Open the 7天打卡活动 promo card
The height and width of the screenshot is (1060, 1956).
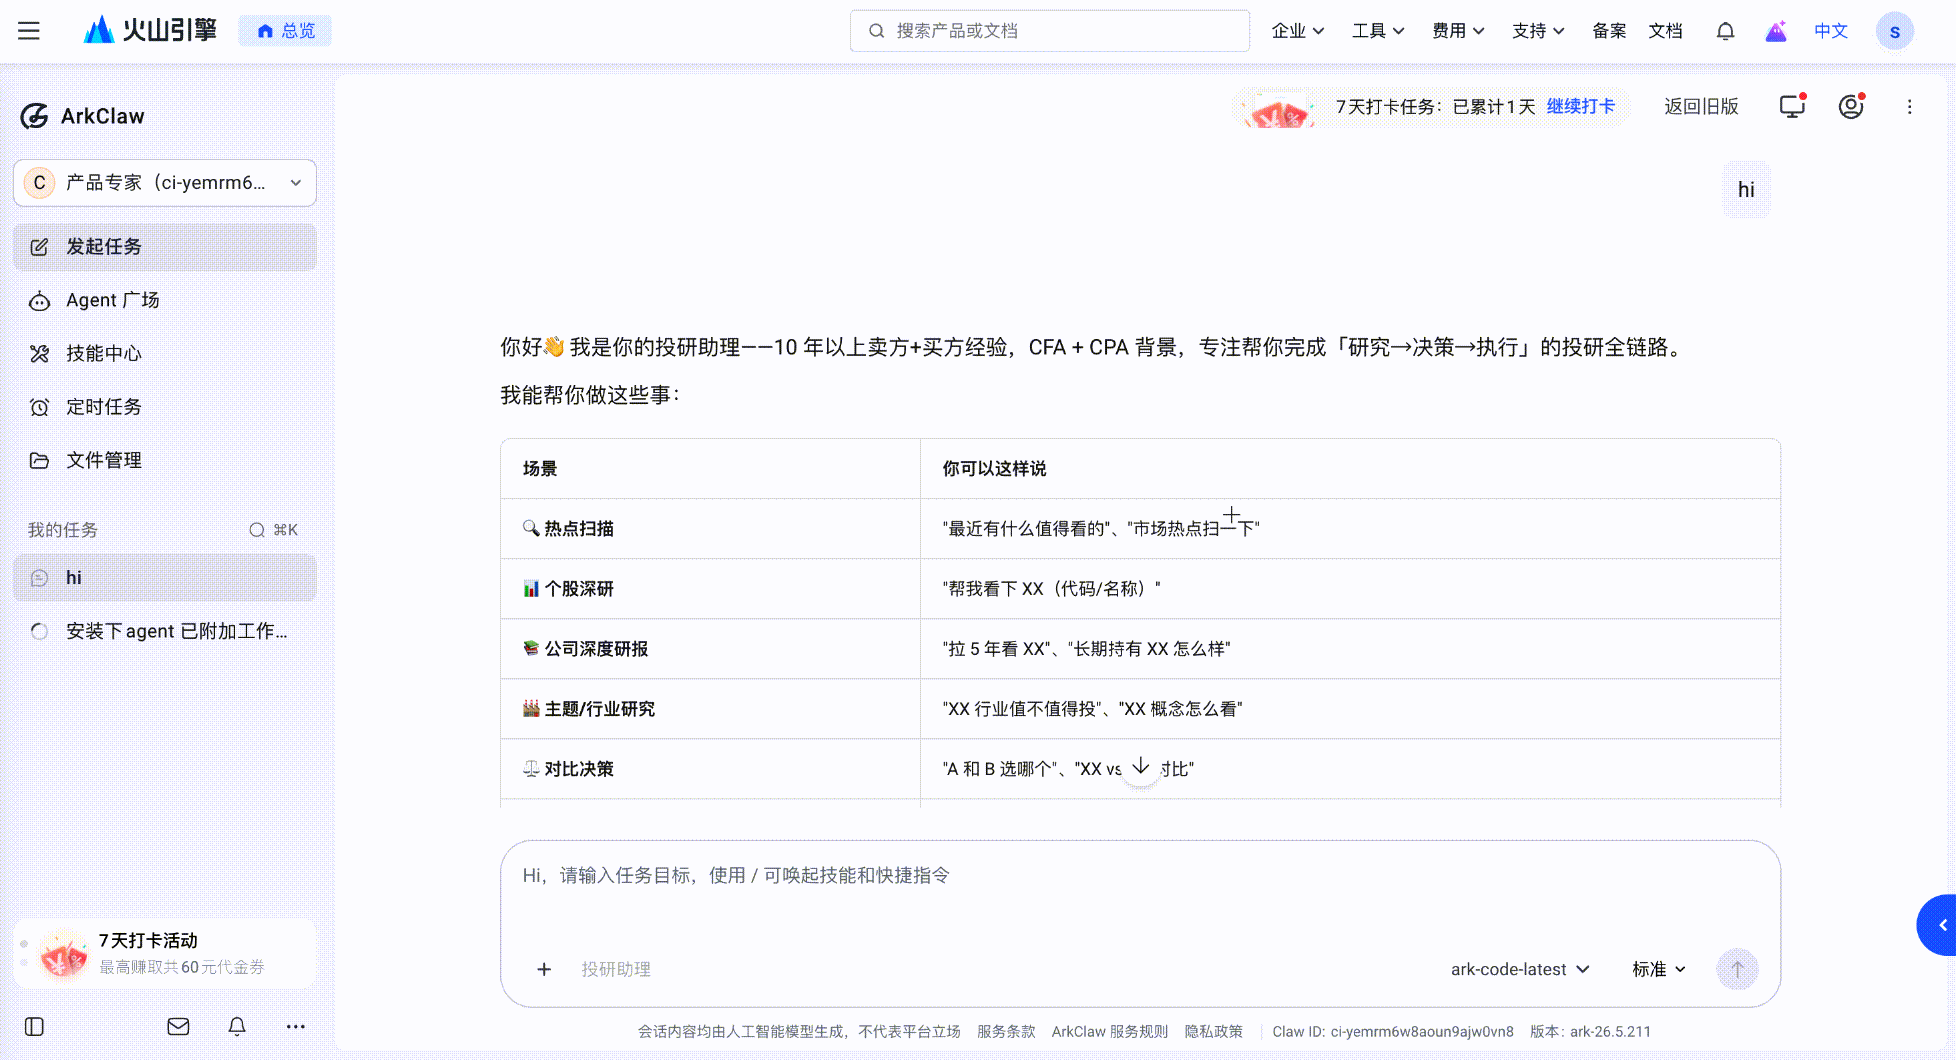[x=165, y=954]
